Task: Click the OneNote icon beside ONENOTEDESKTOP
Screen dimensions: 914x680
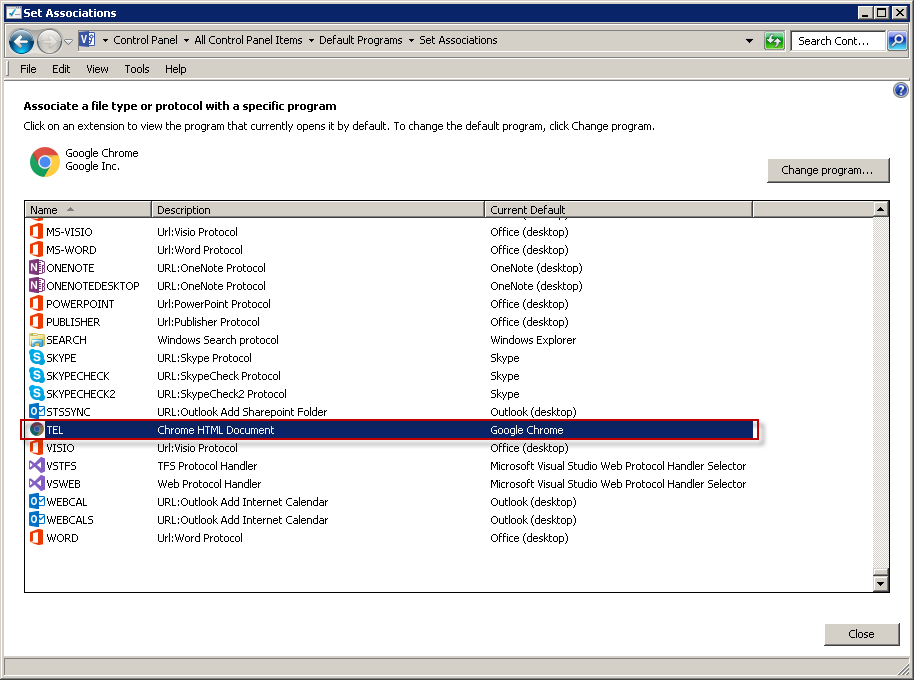Action: click(36, 286)
